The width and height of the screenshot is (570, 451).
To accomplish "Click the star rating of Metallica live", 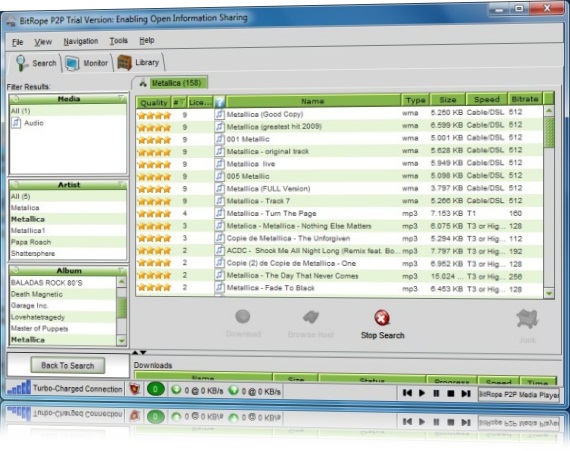I will [x=154, y=165].
